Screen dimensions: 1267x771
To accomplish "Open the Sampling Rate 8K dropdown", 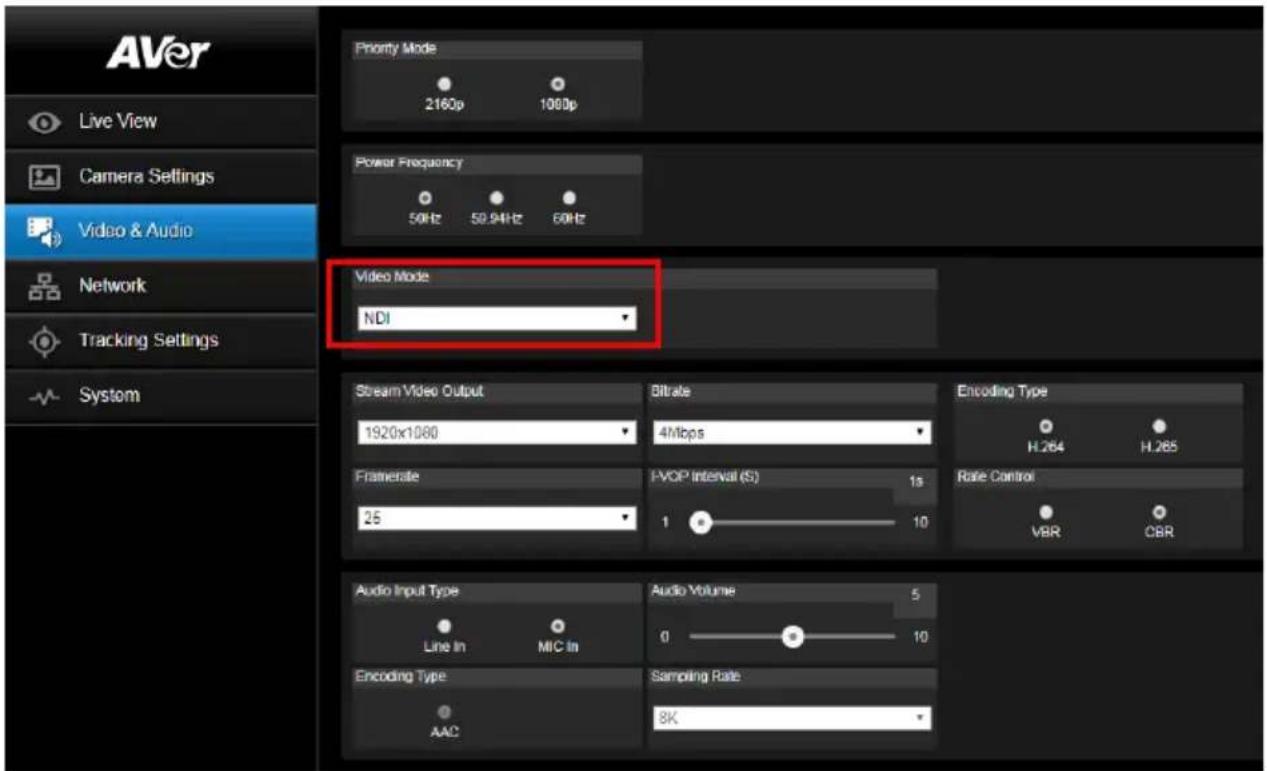I will (790, 720).
